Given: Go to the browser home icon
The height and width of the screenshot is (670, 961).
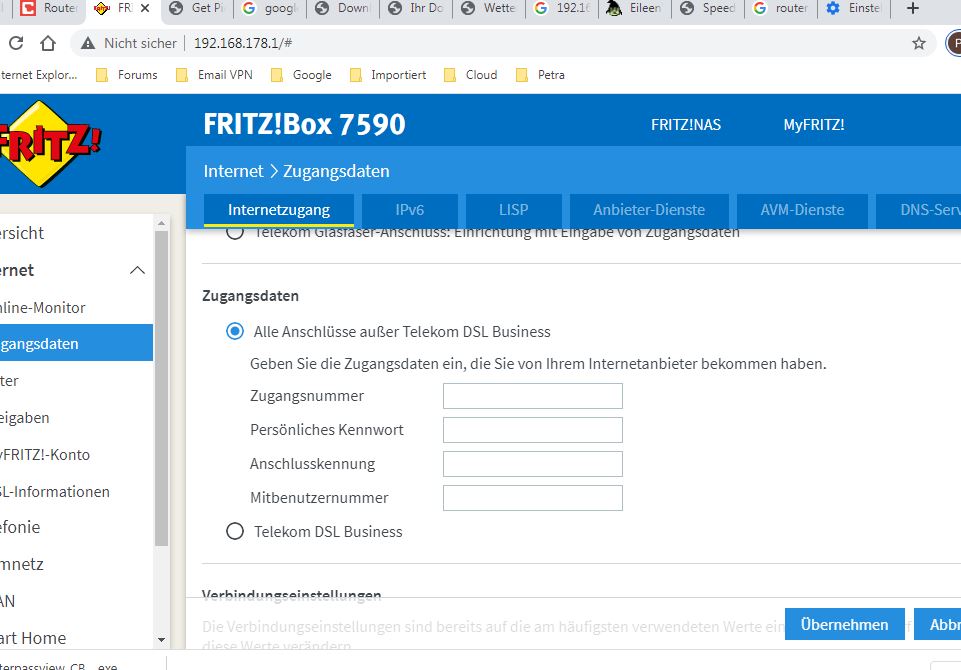Looking at the screenshot, I should pyautogui.click(x=48, y=43).
